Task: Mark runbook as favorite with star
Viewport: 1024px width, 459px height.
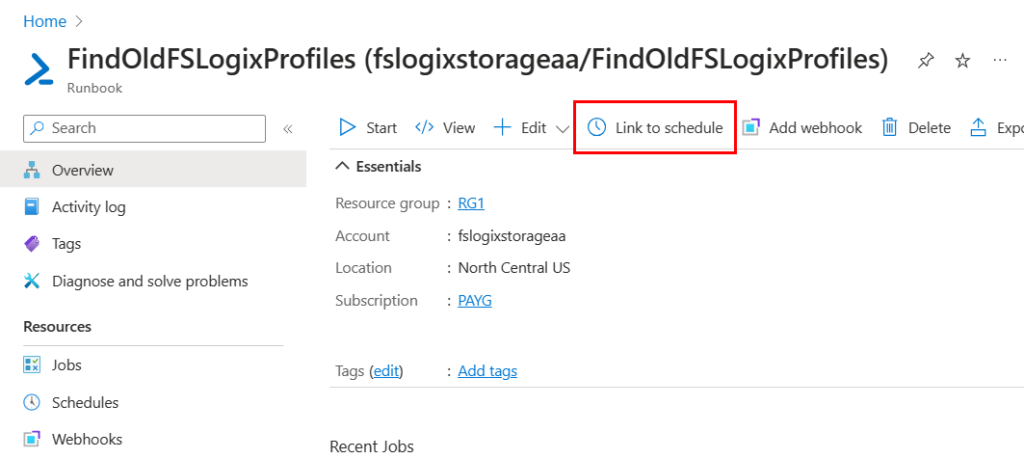Action: 962,61
